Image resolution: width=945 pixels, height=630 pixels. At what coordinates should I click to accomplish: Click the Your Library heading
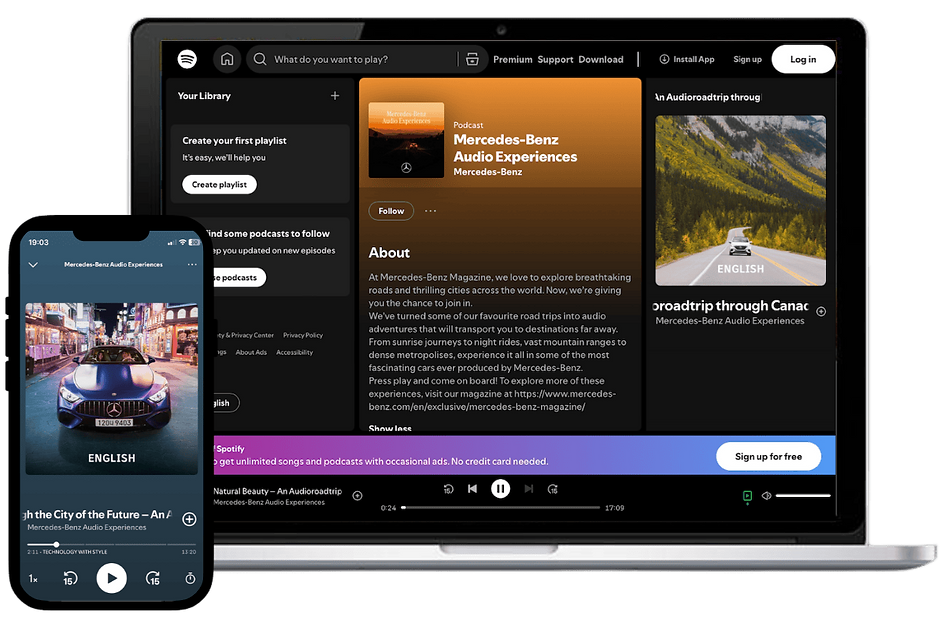click(x=204, y=96)
